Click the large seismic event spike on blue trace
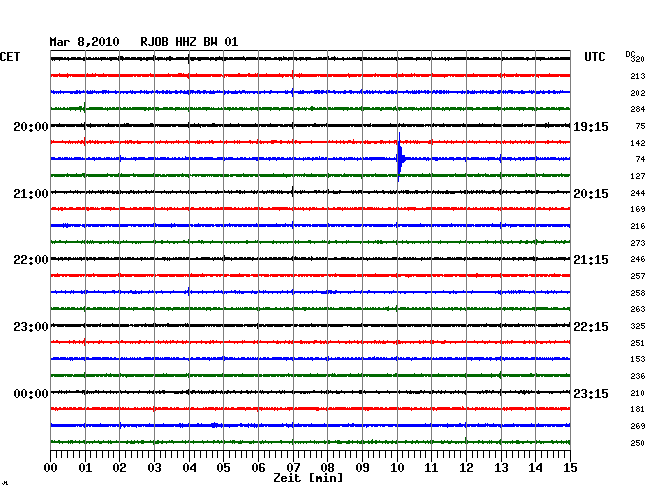Screen dimensions: 650x494 coord(400,157)
